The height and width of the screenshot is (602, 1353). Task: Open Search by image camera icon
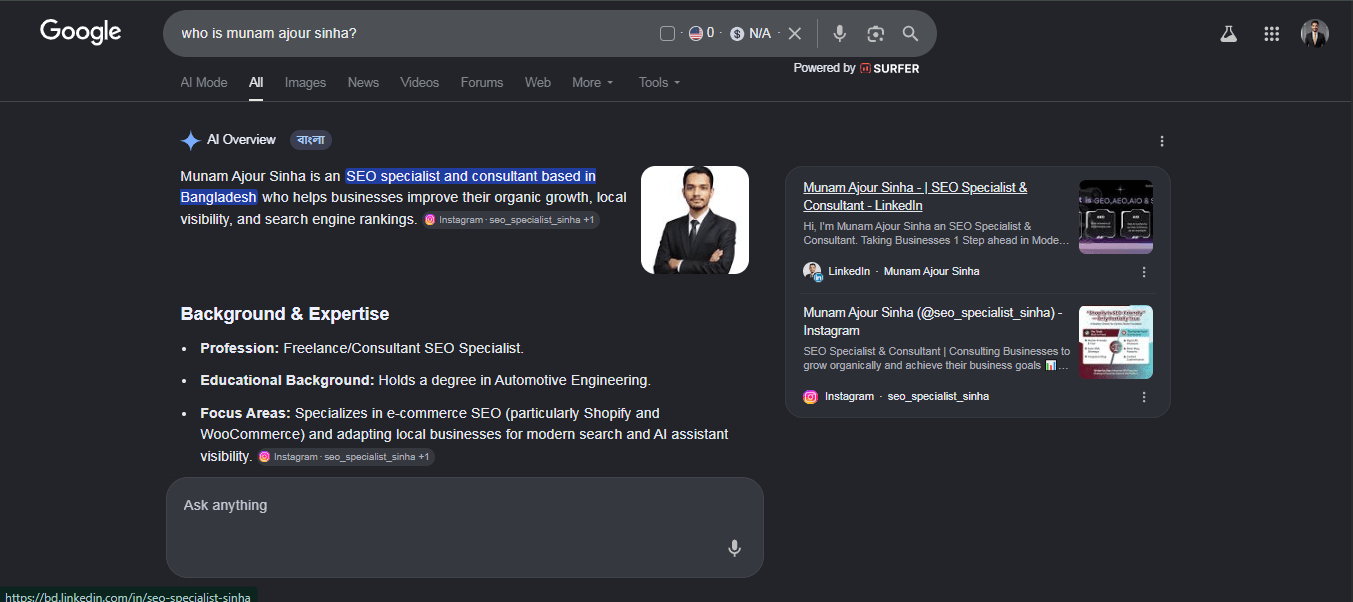point(875,34)
